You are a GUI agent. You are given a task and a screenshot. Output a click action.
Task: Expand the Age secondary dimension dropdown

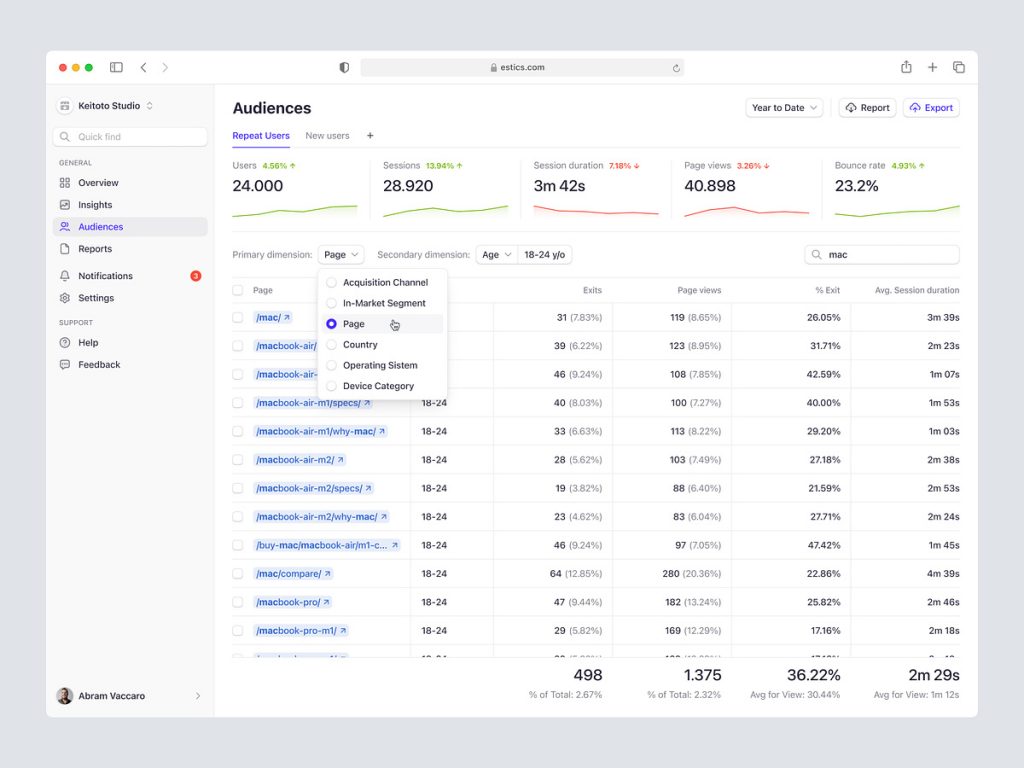click(496, 255)
